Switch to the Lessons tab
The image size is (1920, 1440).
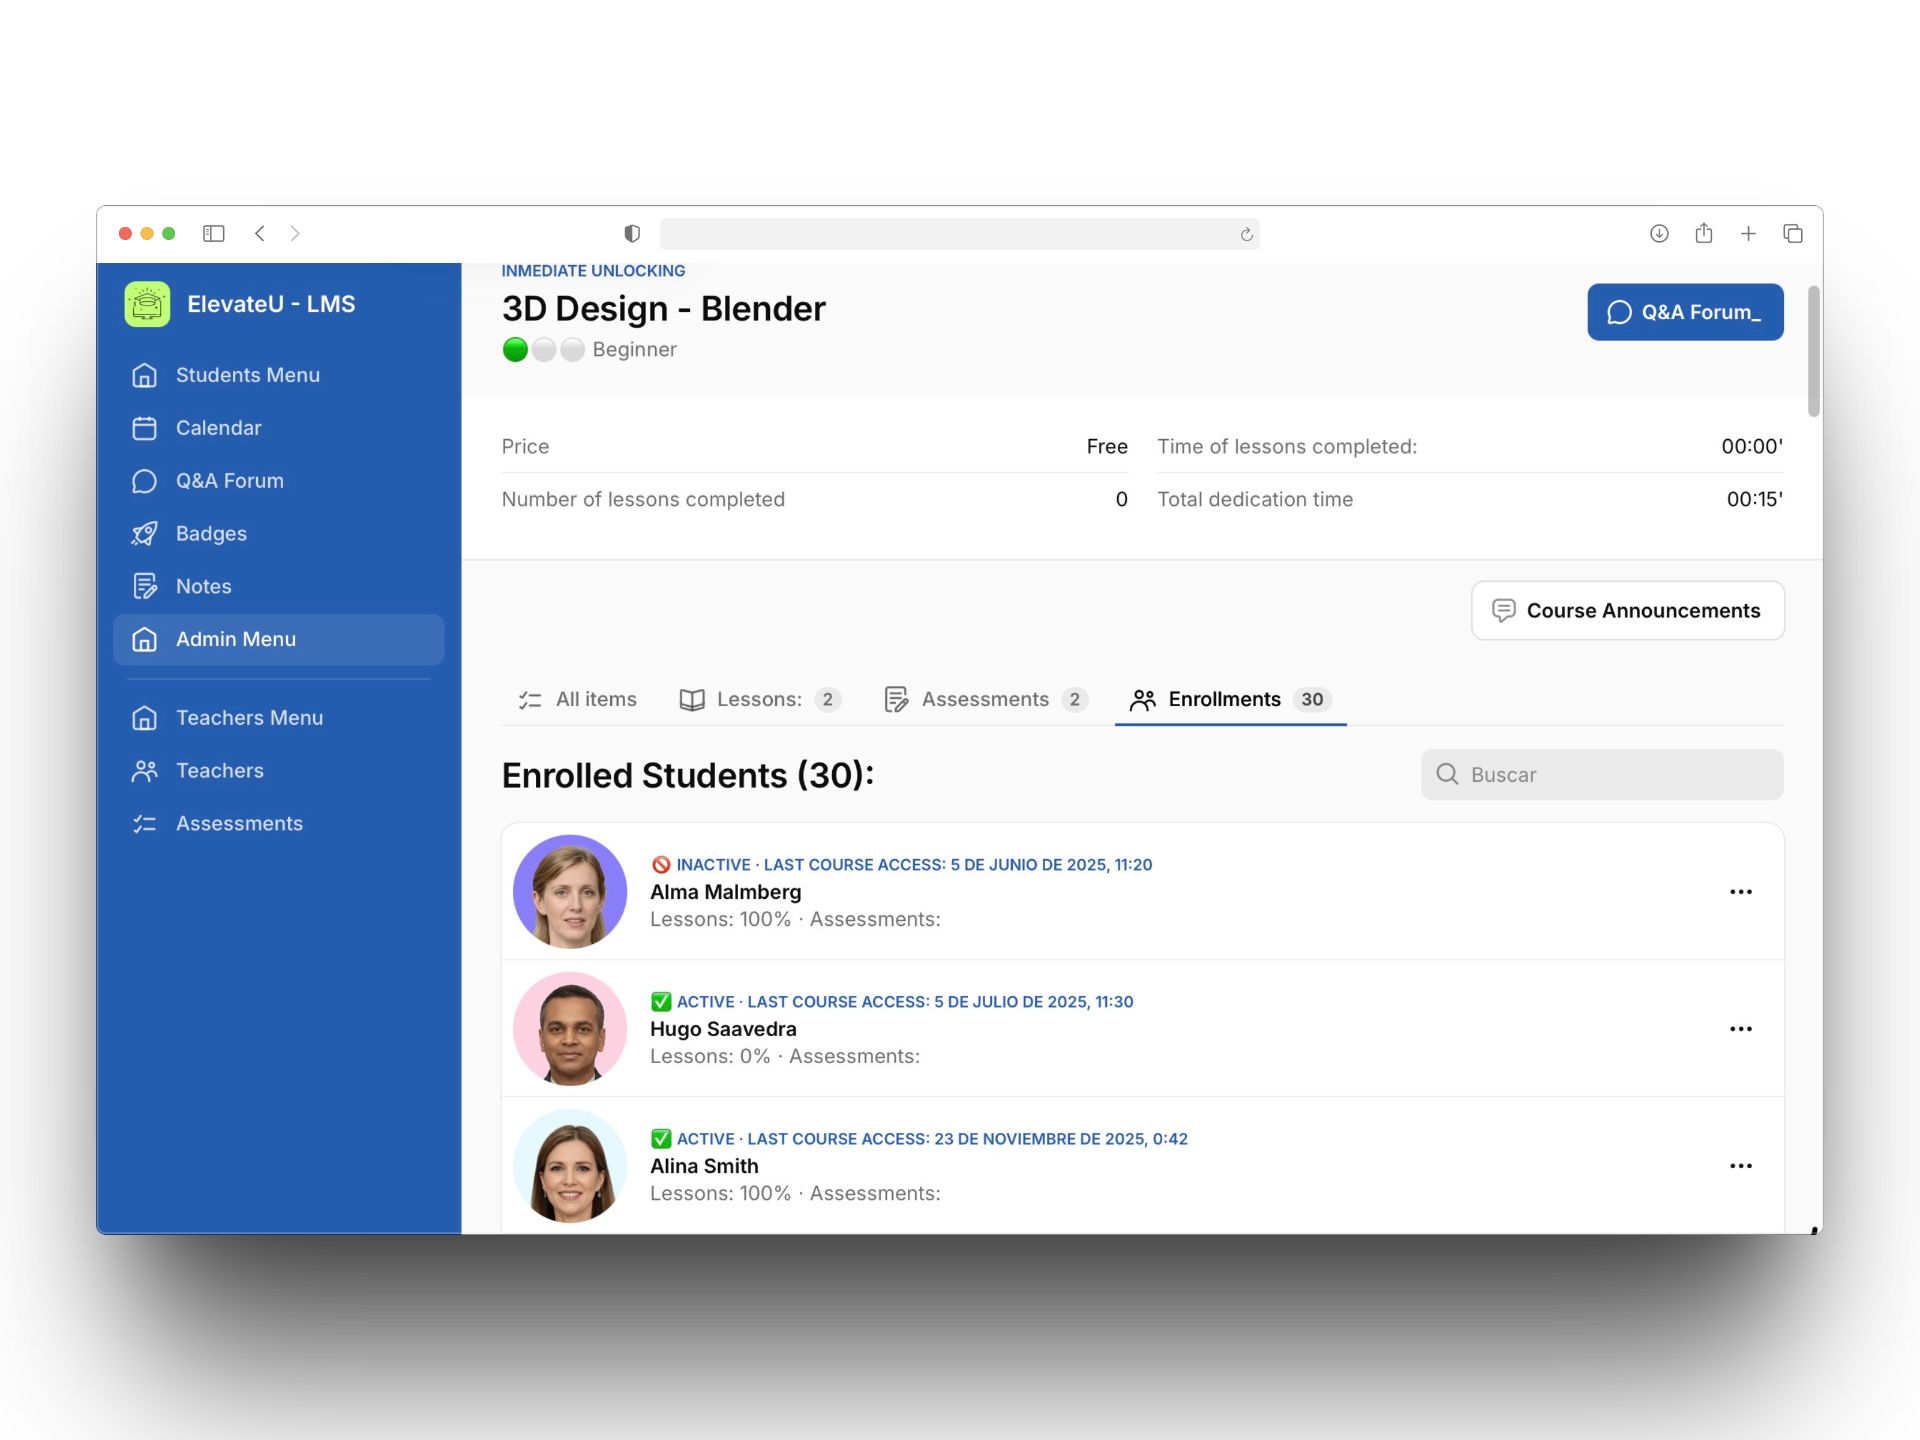tap(760, 700)
